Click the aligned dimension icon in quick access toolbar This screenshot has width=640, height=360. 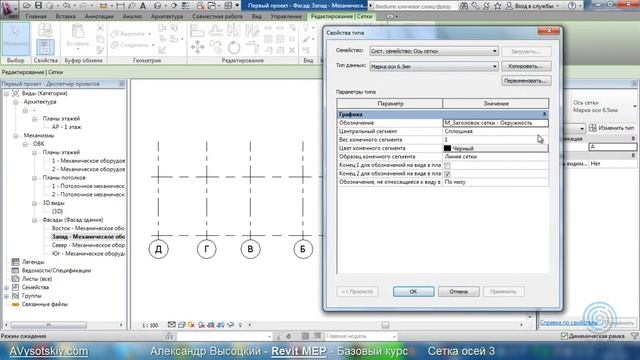coord(120,6)
